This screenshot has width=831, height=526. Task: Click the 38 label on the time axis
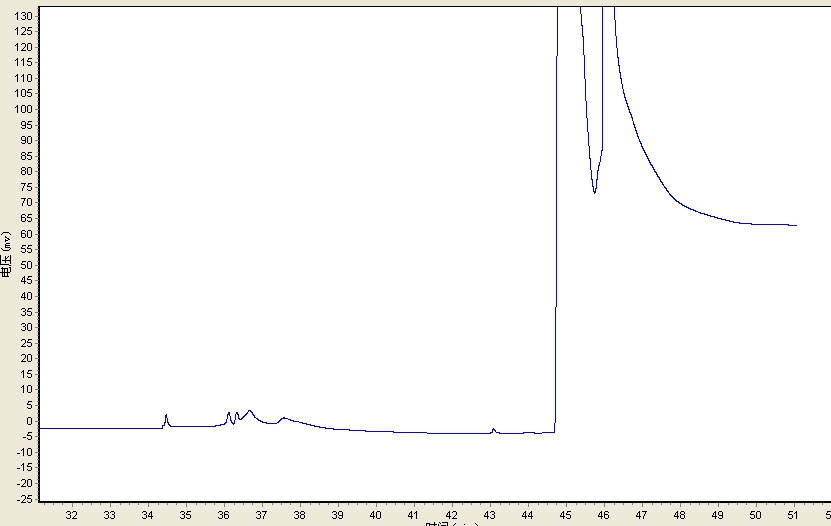[299, 515]
